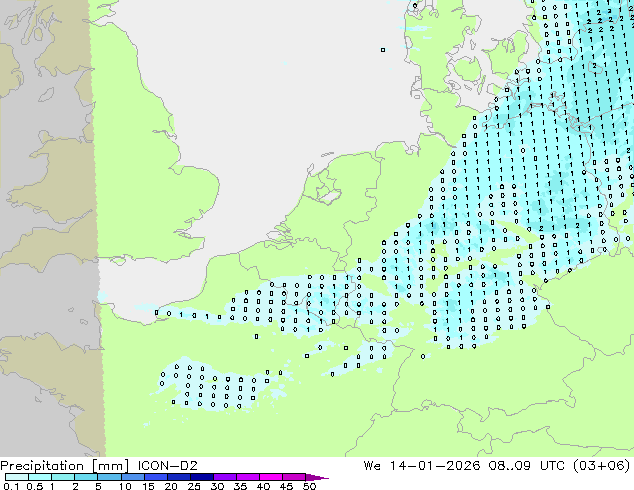Click the 'ICON-D2' model label
The height and width of the screenshot is (490, 634).
click(167, 465)
